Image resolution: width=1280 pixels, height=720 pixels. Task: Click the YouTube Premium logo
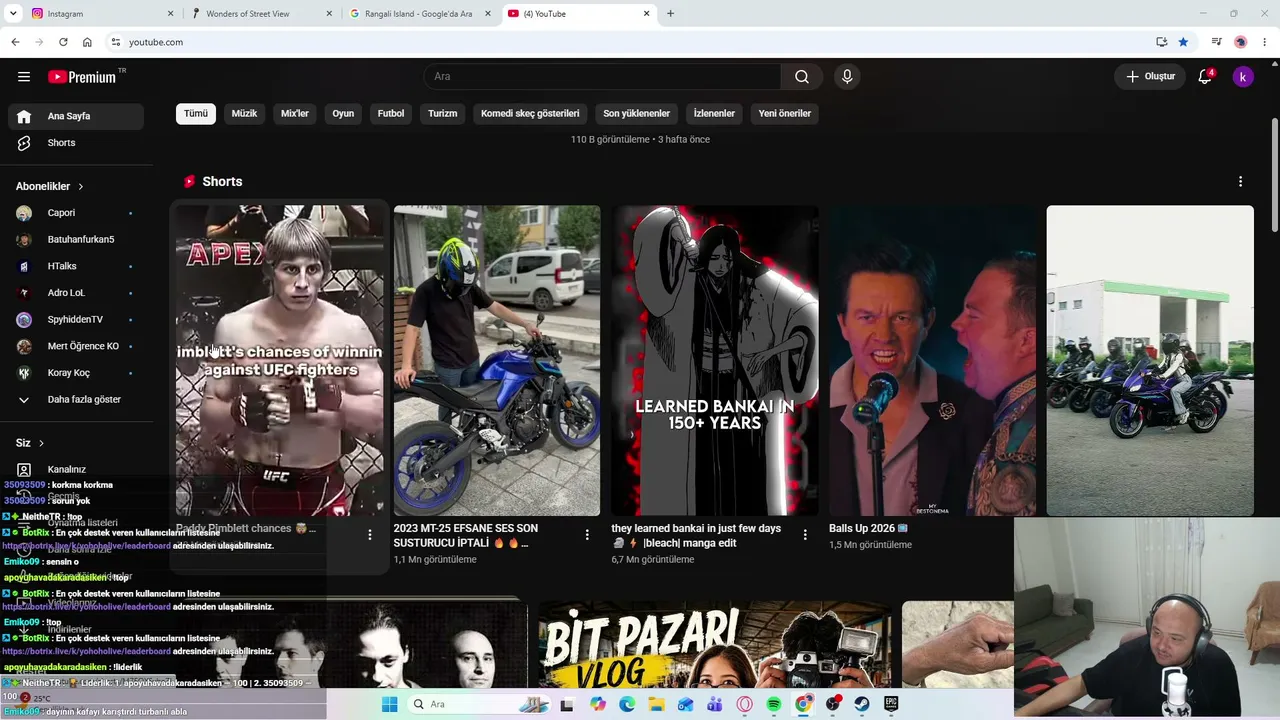point(82,77)
